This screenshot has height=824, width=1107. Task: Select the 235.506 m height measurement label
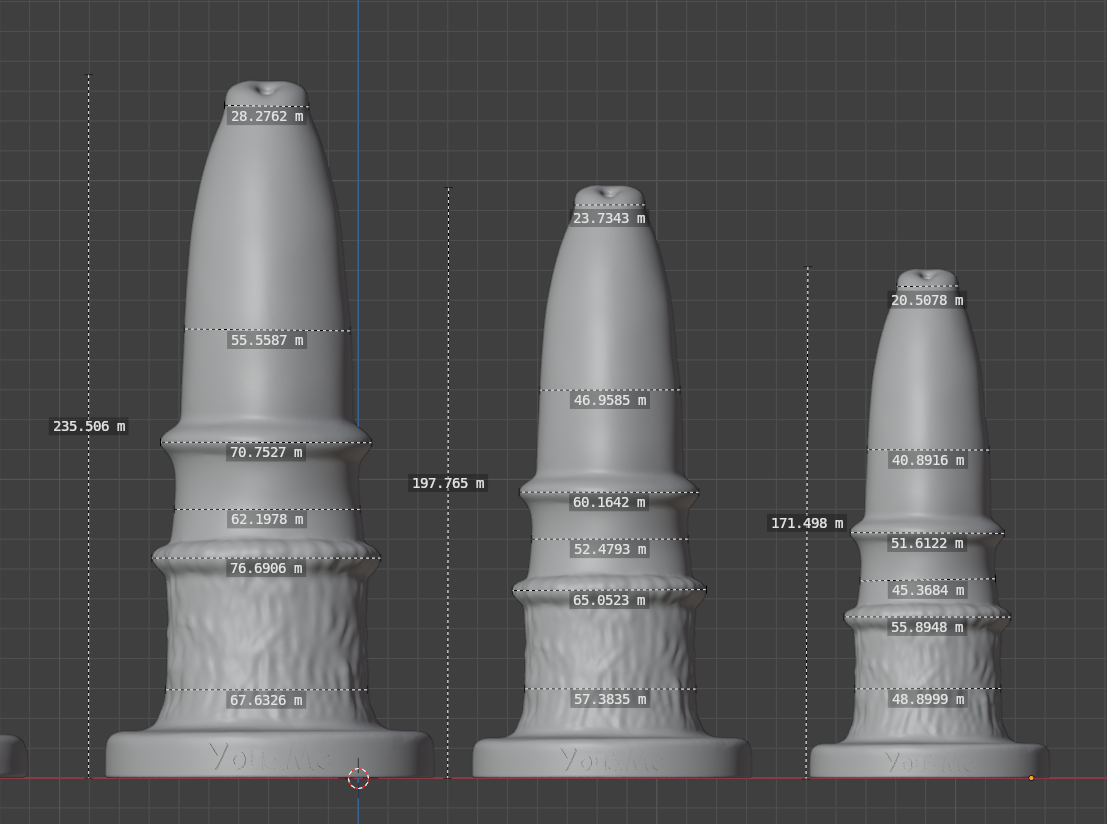coord(89,426)
